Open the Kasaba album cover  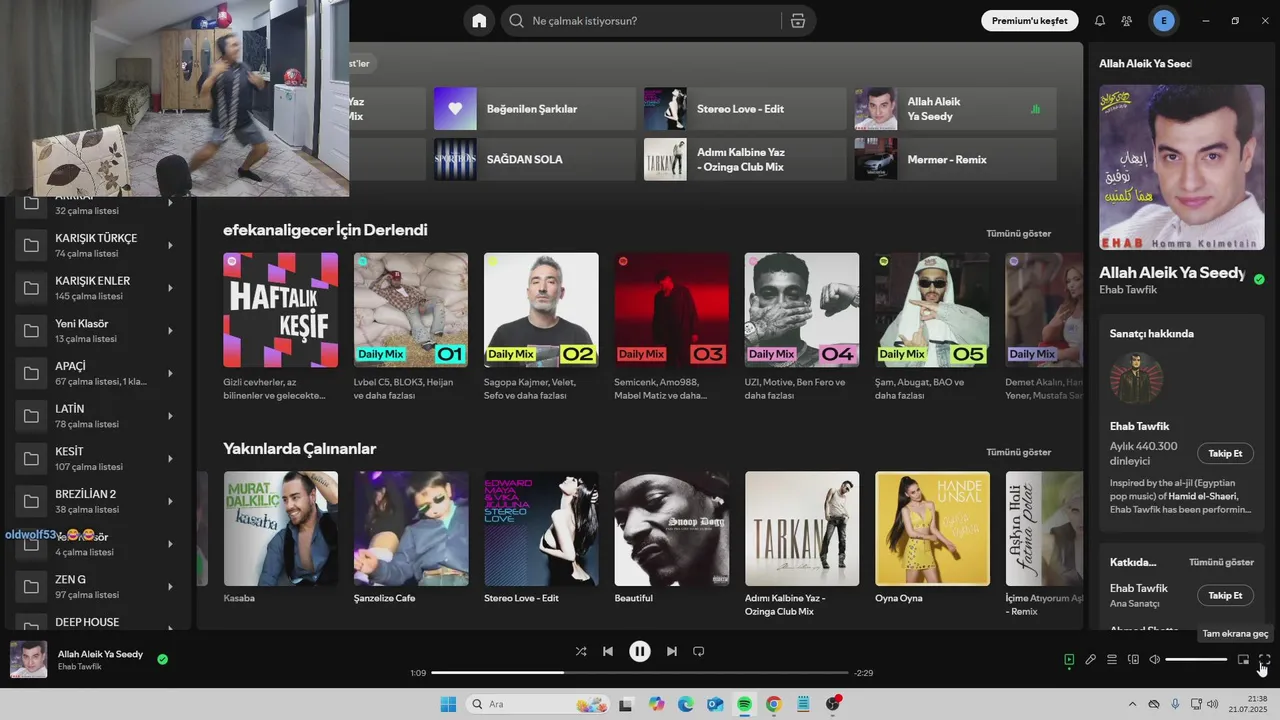pyautogui.click(x=281, y=529)
